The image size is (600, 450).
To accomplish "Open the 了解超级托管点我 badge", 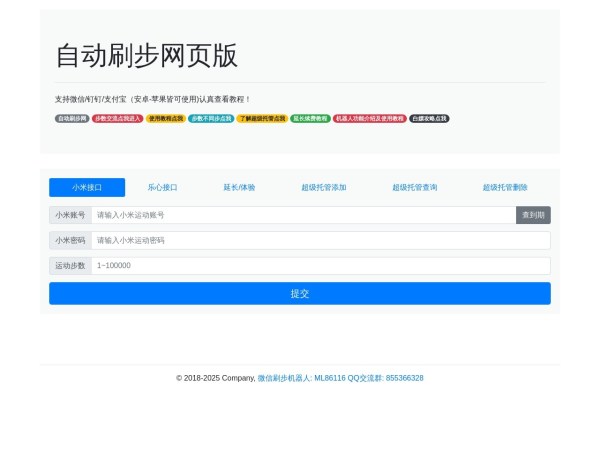I will tap(262, 118).
